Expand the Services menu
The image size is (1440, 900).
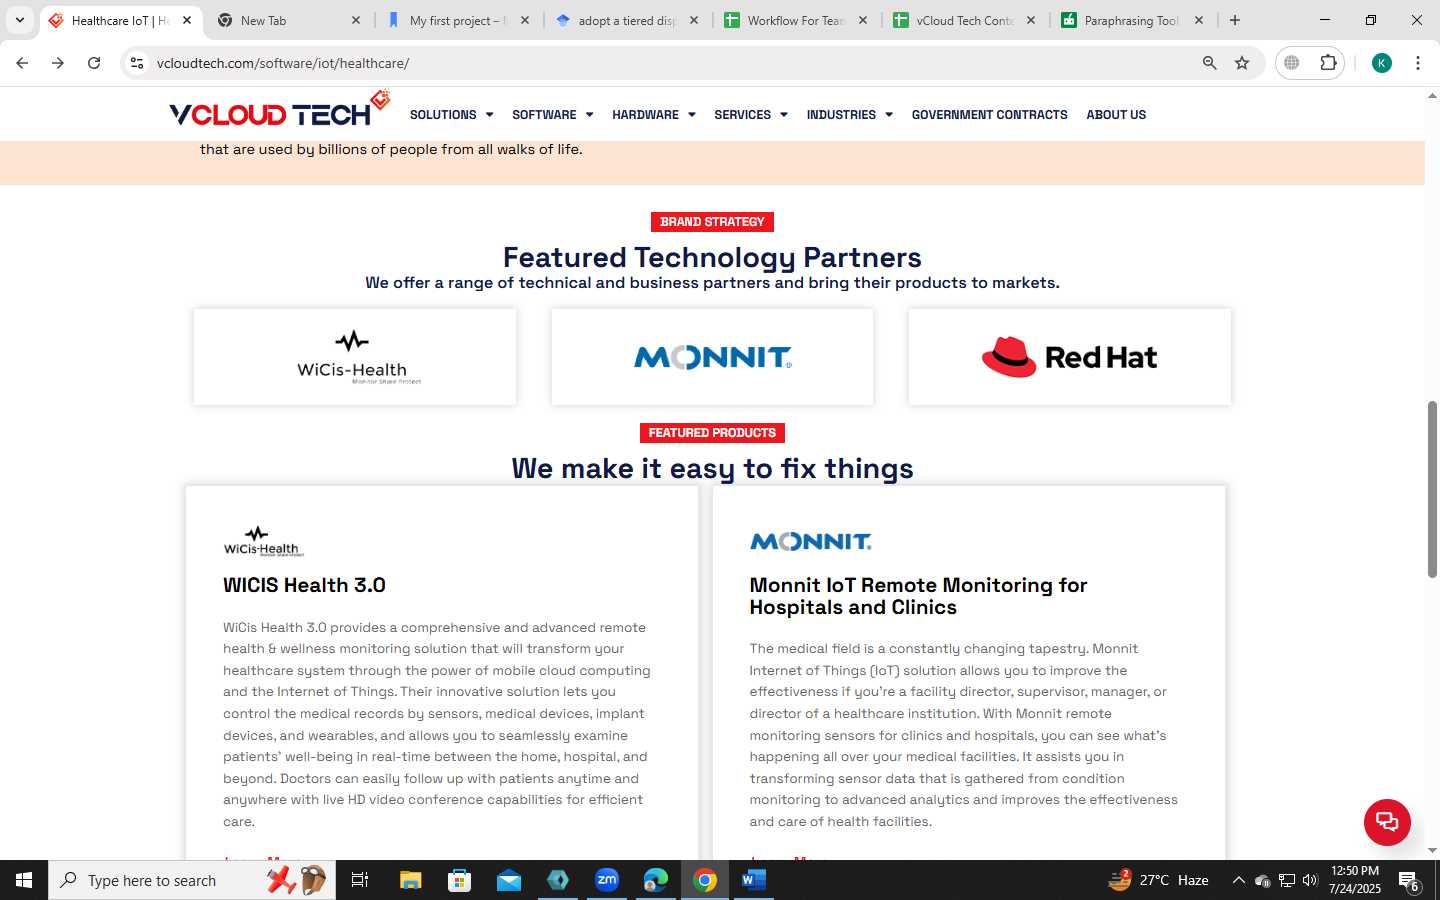(x=750, y=115)
